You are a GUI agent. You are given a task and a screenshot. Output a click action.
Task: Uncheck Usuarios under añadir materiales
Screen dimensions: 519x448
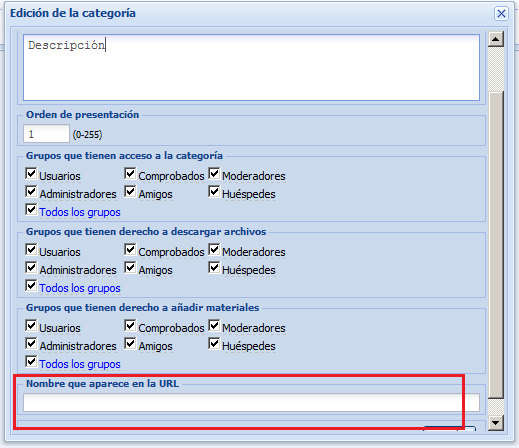pyautogui.click(x=31, y=325)
